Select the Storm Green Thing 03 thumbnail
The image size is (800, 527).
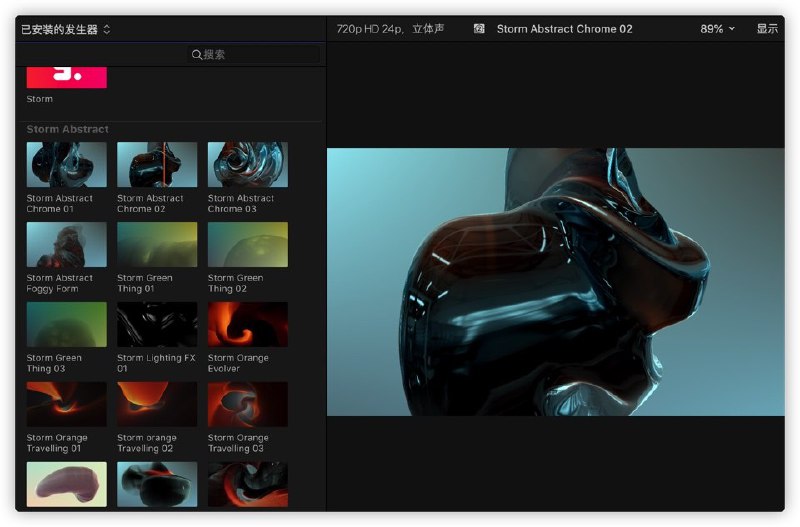click(66, 325)
